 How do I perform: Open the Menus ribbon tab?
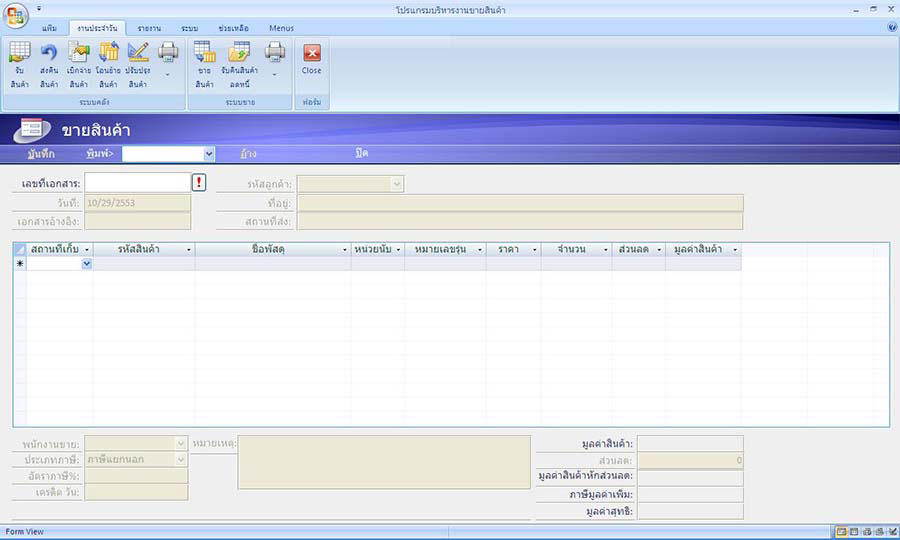click(281, 28)
